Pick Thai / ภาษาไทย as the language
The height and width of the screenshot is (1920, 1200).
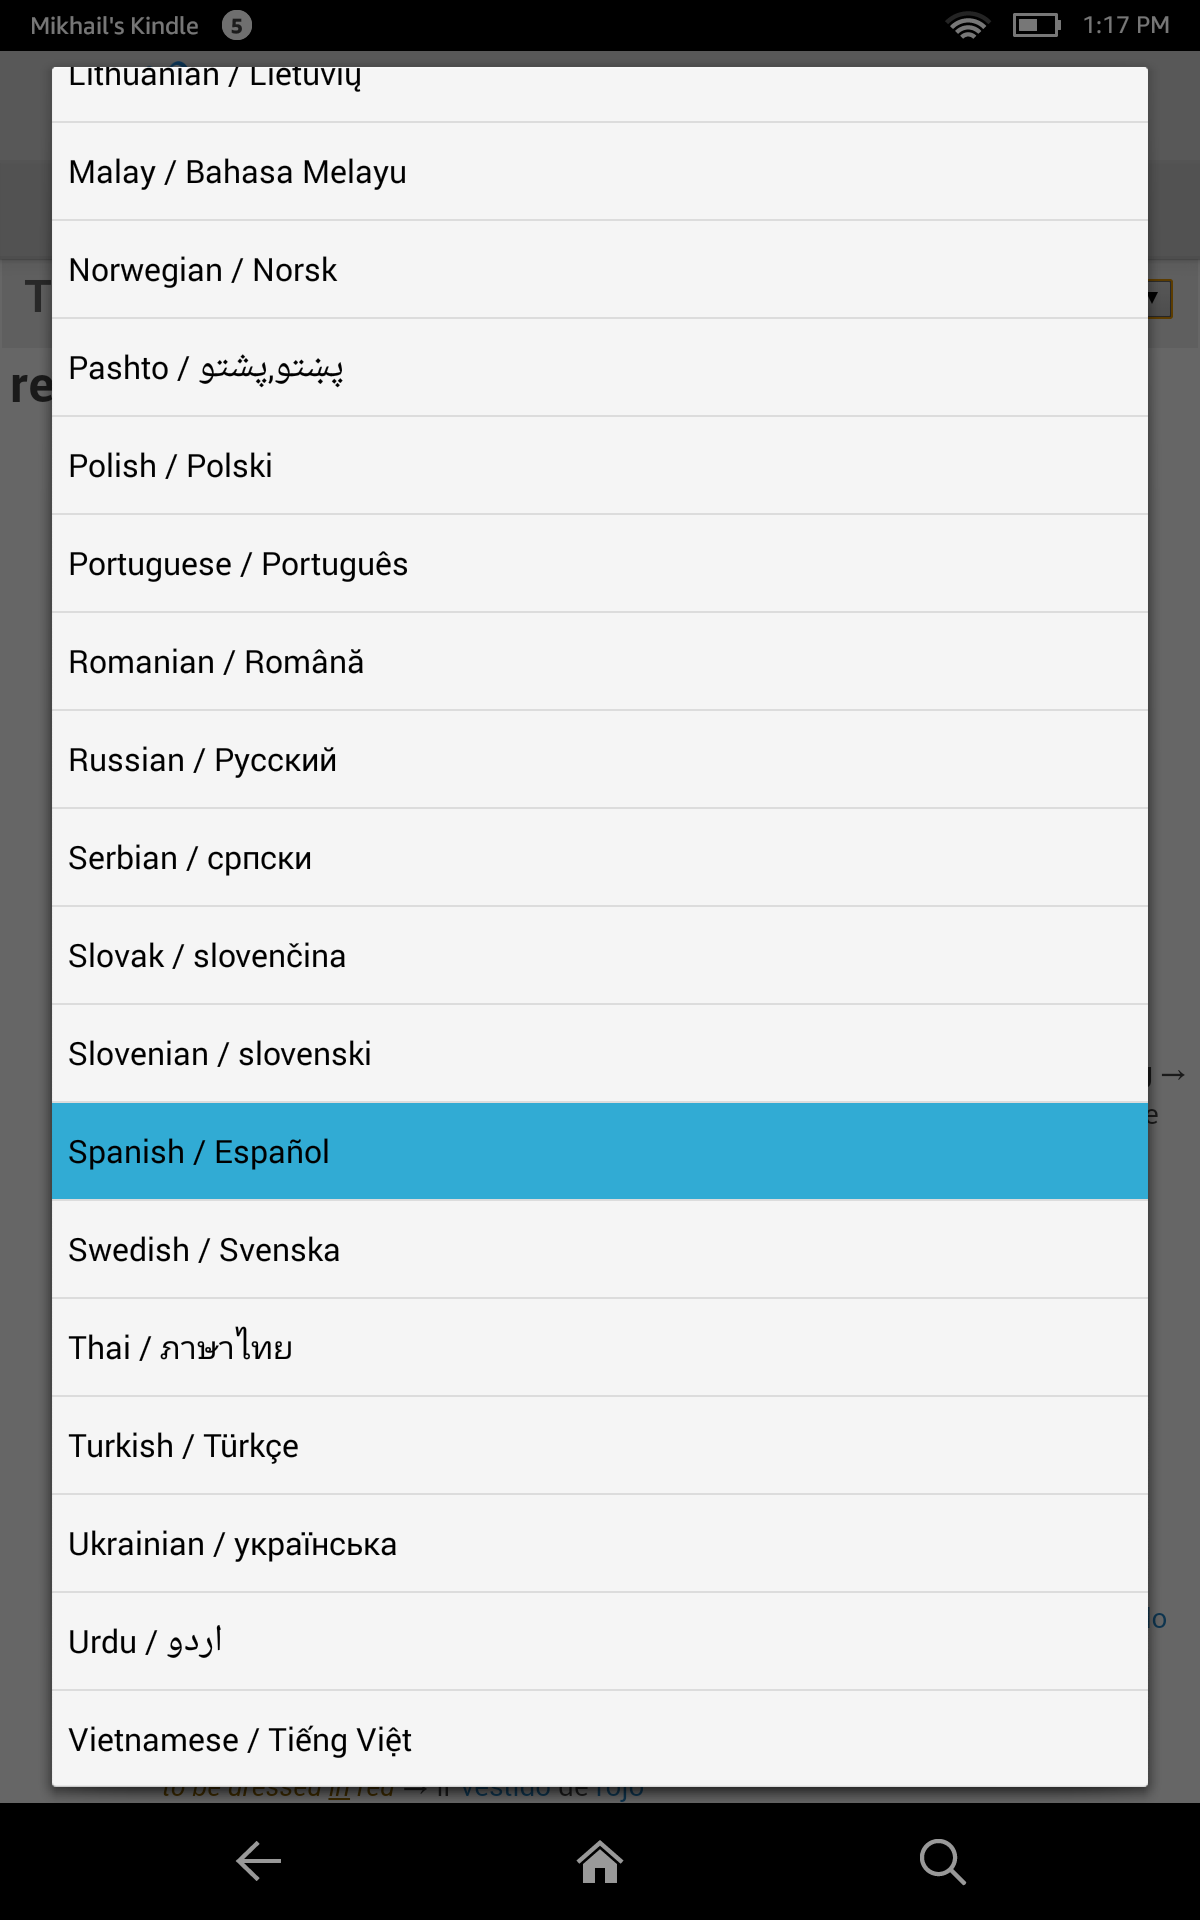tap(600, 1347)
